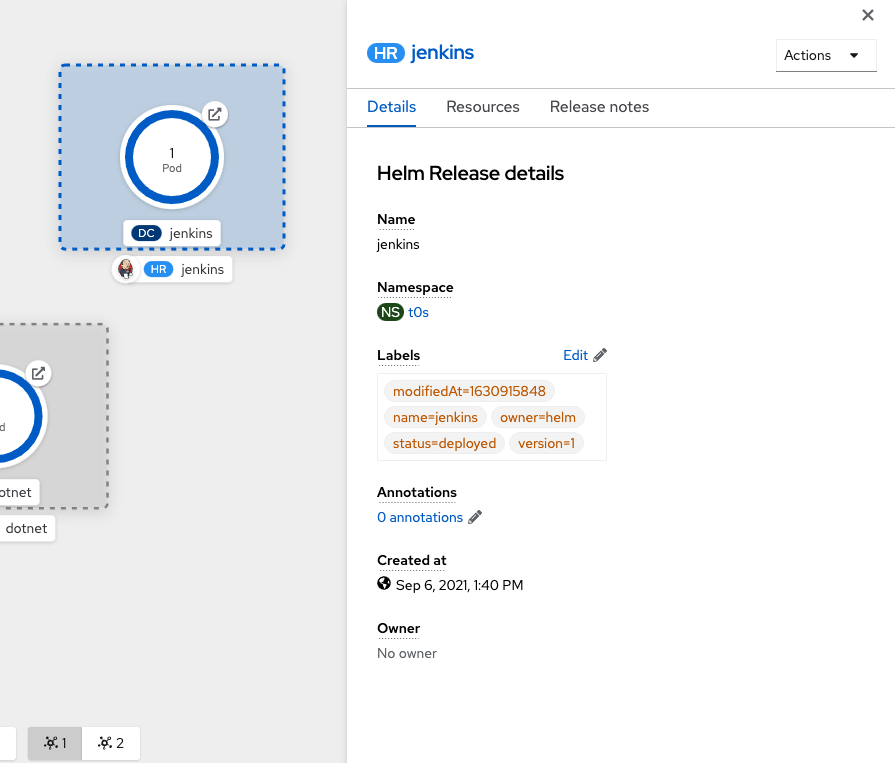Open the Actions dropdown menu
Viewport: 895px width, 763px height.
tap(826, 55)
